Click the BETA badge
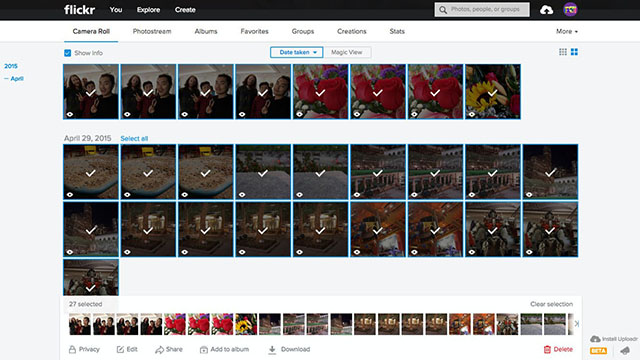Image resolution: width=640 pixels, height=360 pixels. click(598, 351)
